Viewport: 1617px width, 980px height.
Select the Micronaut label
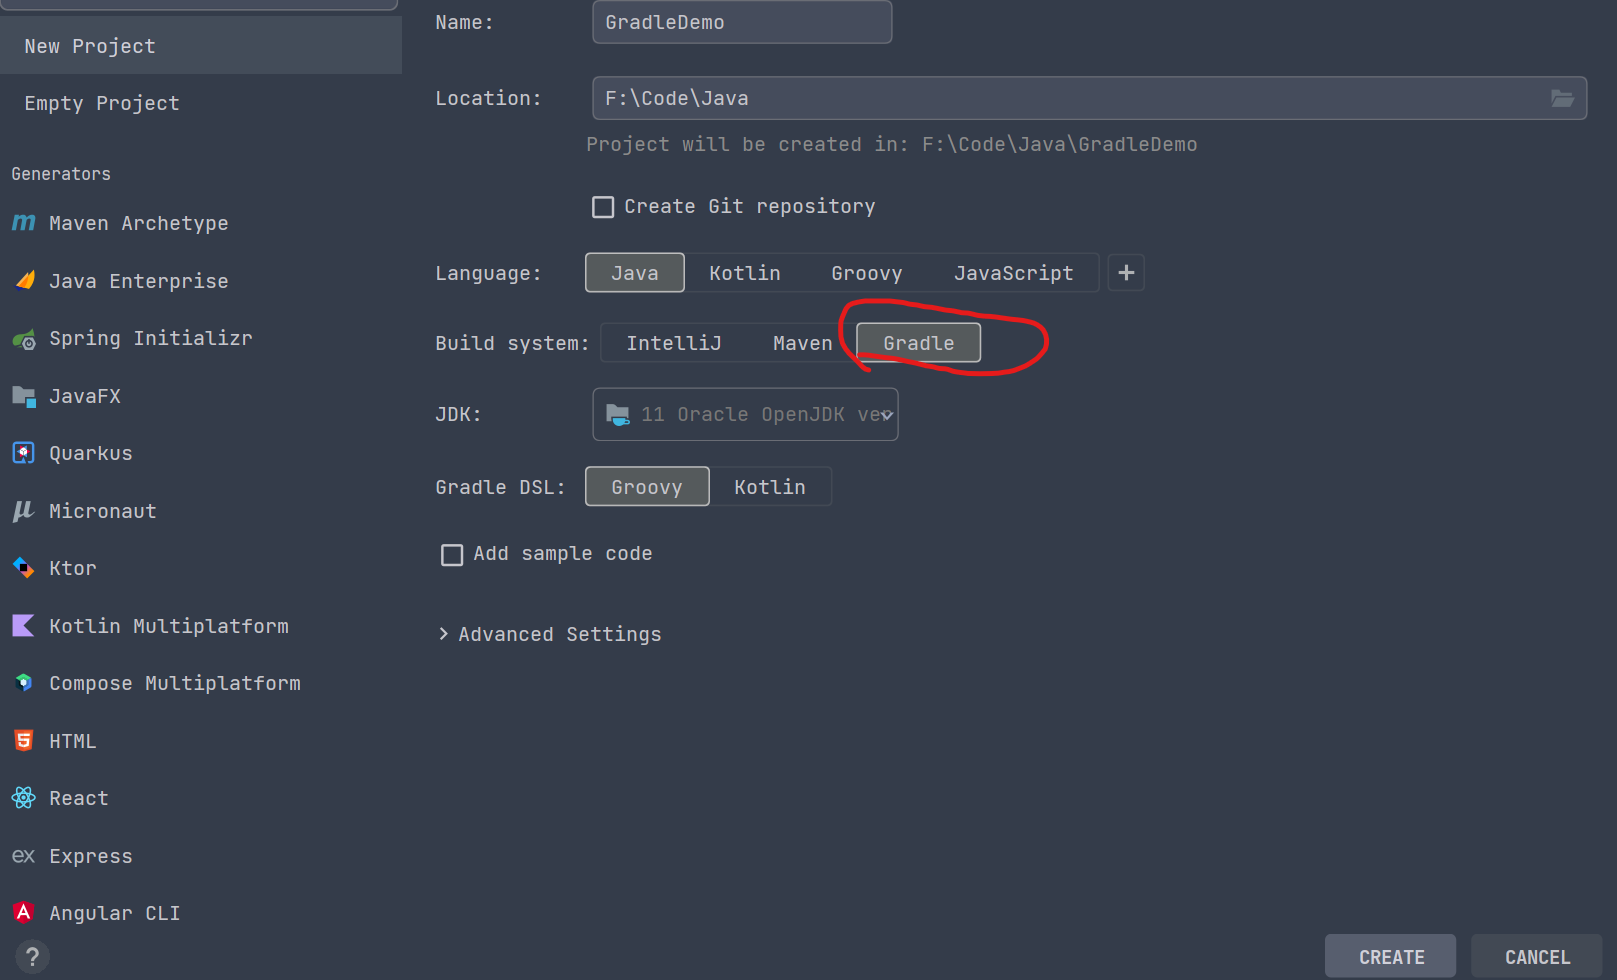103,511
